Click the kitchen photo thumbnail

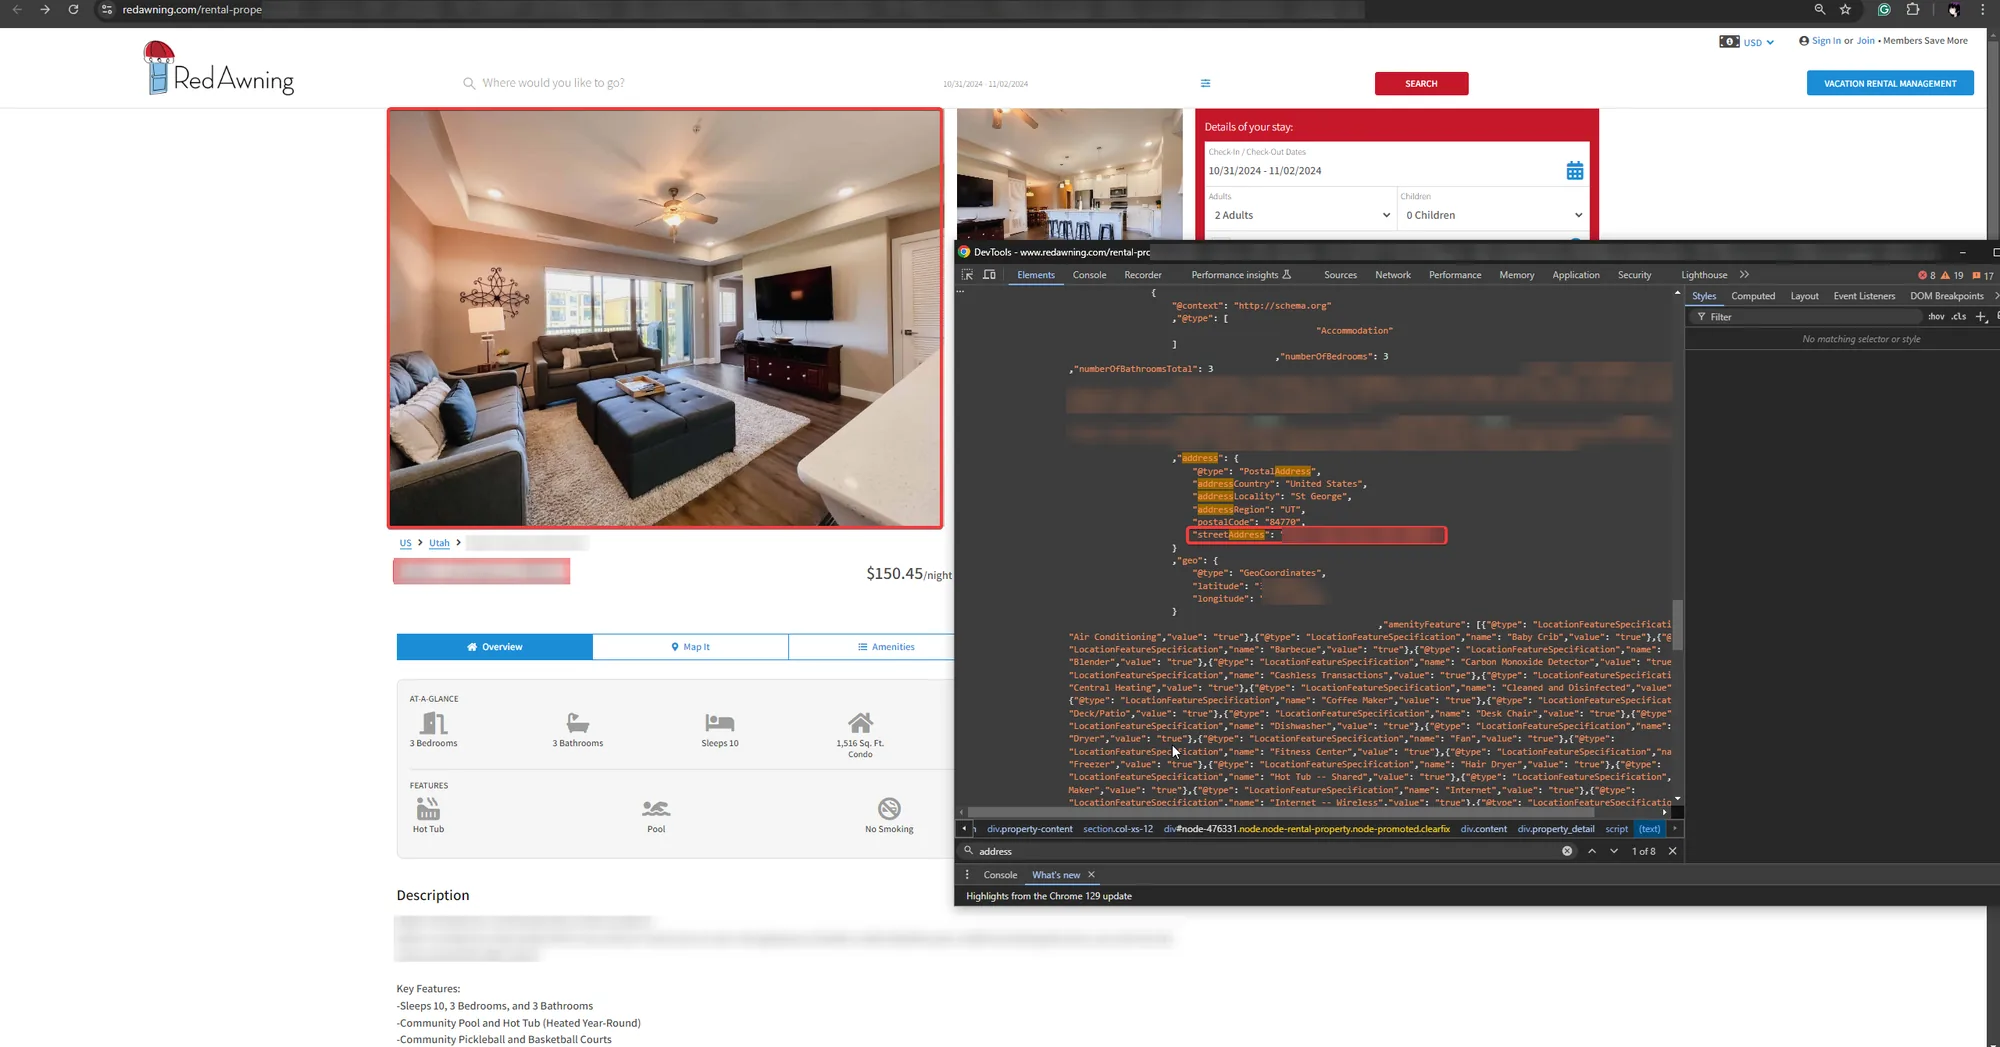(x=1069, y=174)
